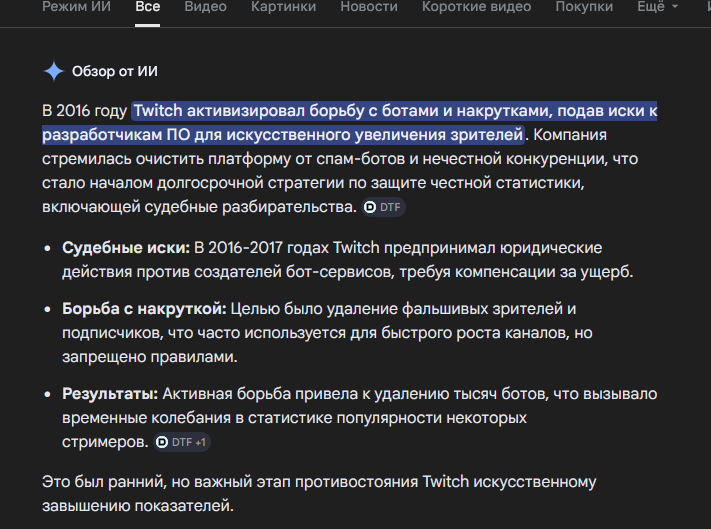
Task: Open the DTF +1 sources chip
Action: click(x=182, y=442)
